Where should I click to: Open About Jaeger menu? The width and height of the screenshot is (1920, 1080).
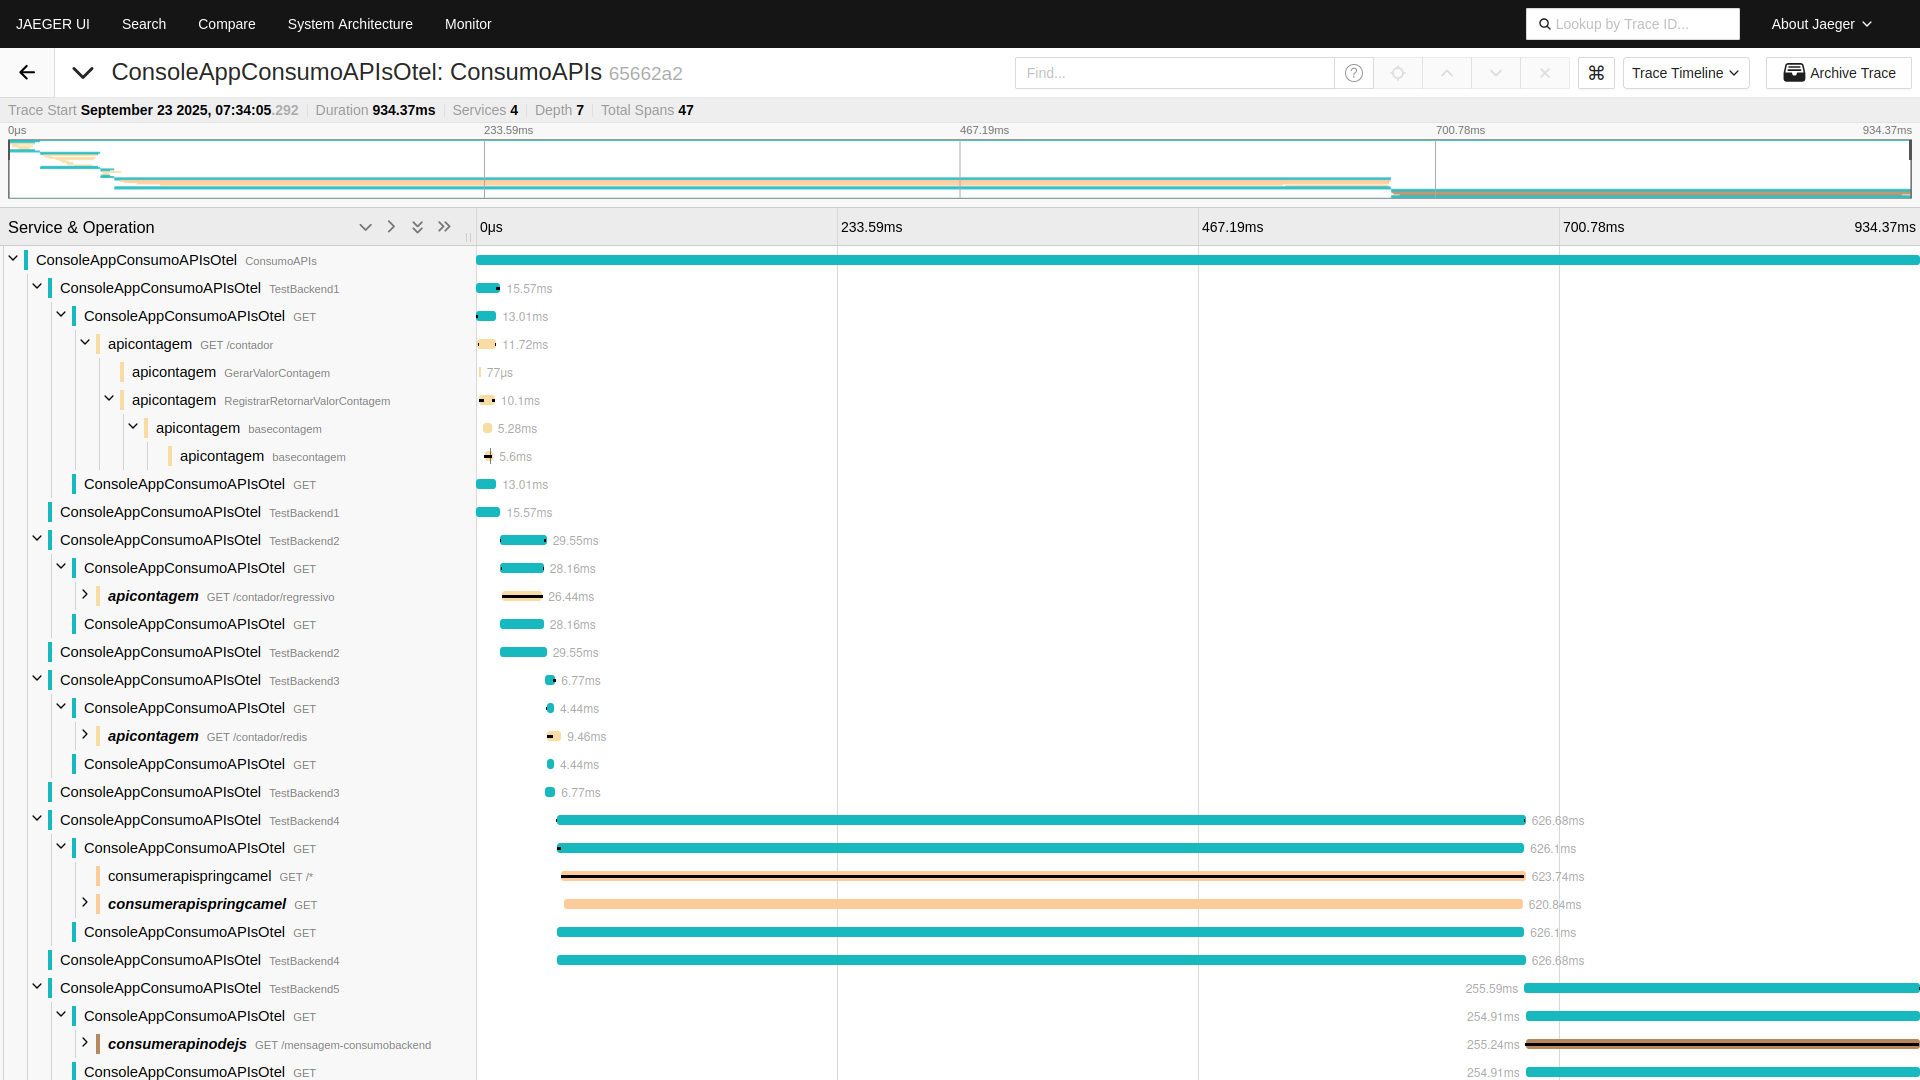1820,24
